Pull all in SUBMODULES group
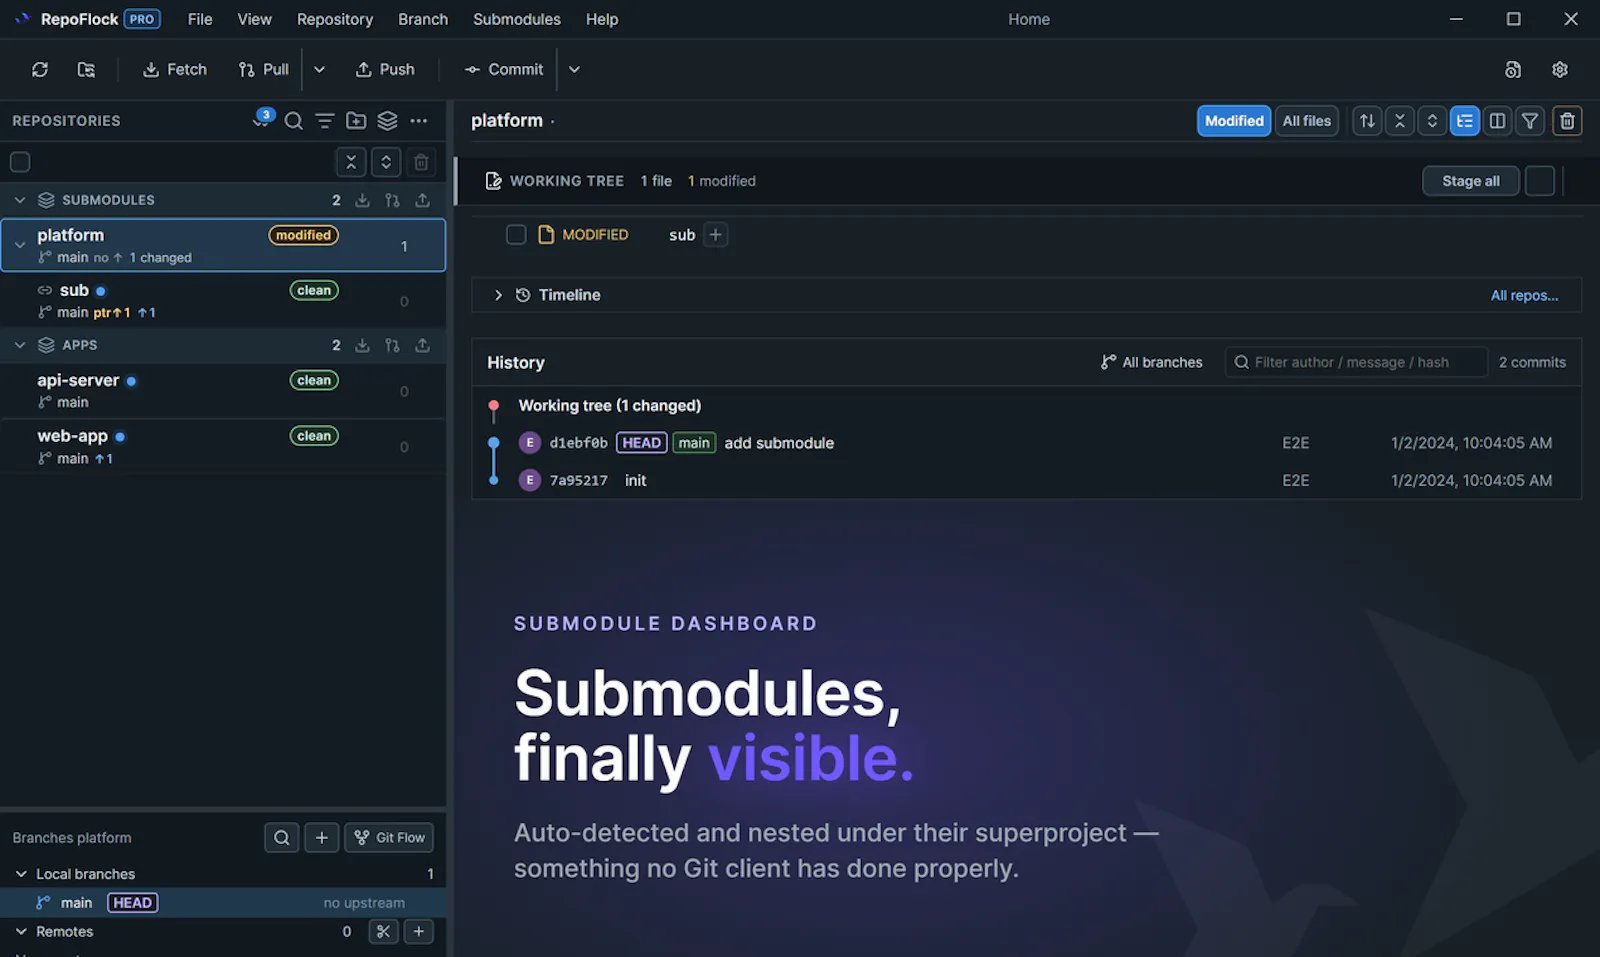The height and width of the screenshot is (957, 1600). coord(392,200)
